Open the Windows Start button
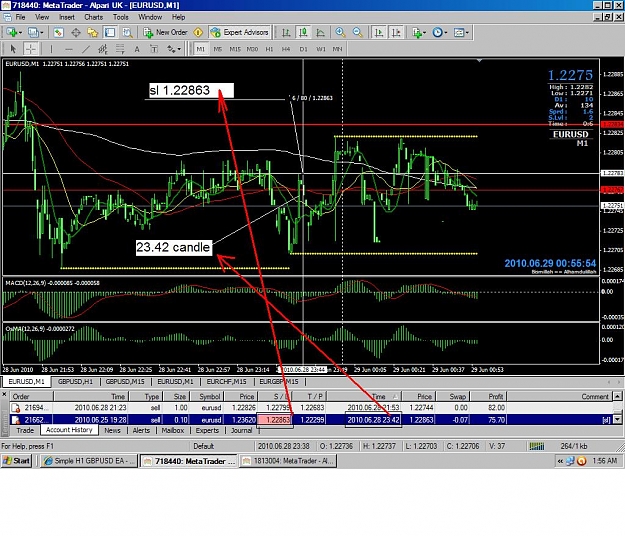625x536 pixels. (16, 461)
